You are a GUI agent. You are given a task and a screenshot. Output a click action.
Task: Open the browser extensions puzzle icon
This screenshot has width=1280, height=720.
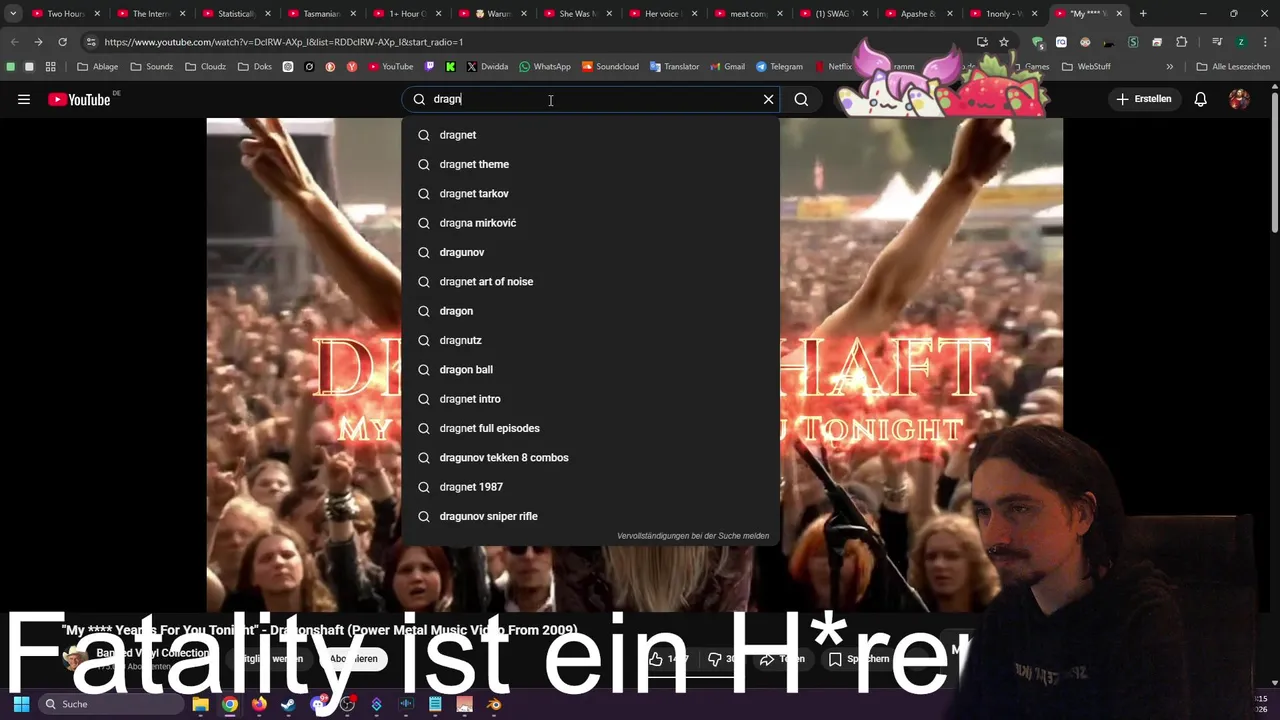(1182, 42)
